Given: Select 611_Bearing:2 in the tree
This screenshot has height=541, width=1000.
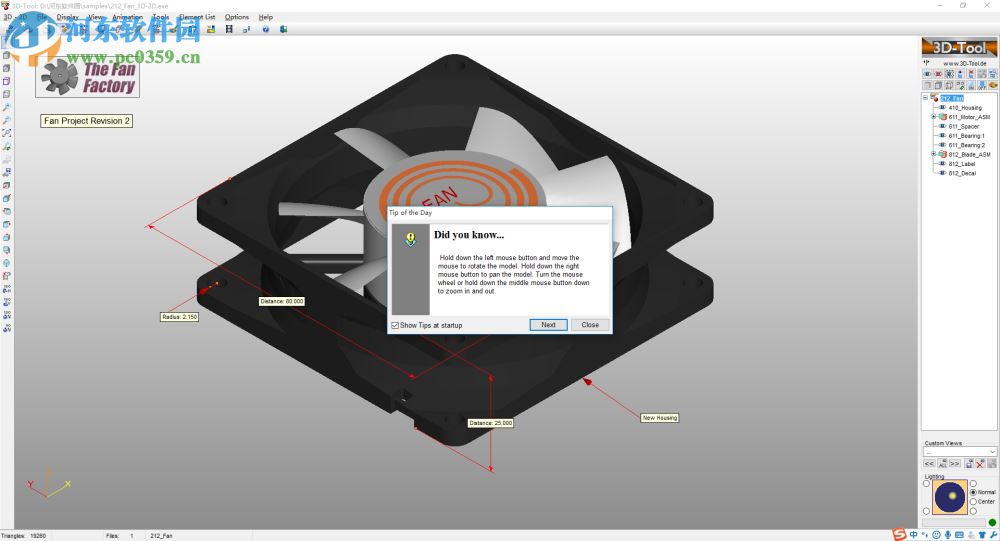Looking at the screenshot, I should (966, 145).
